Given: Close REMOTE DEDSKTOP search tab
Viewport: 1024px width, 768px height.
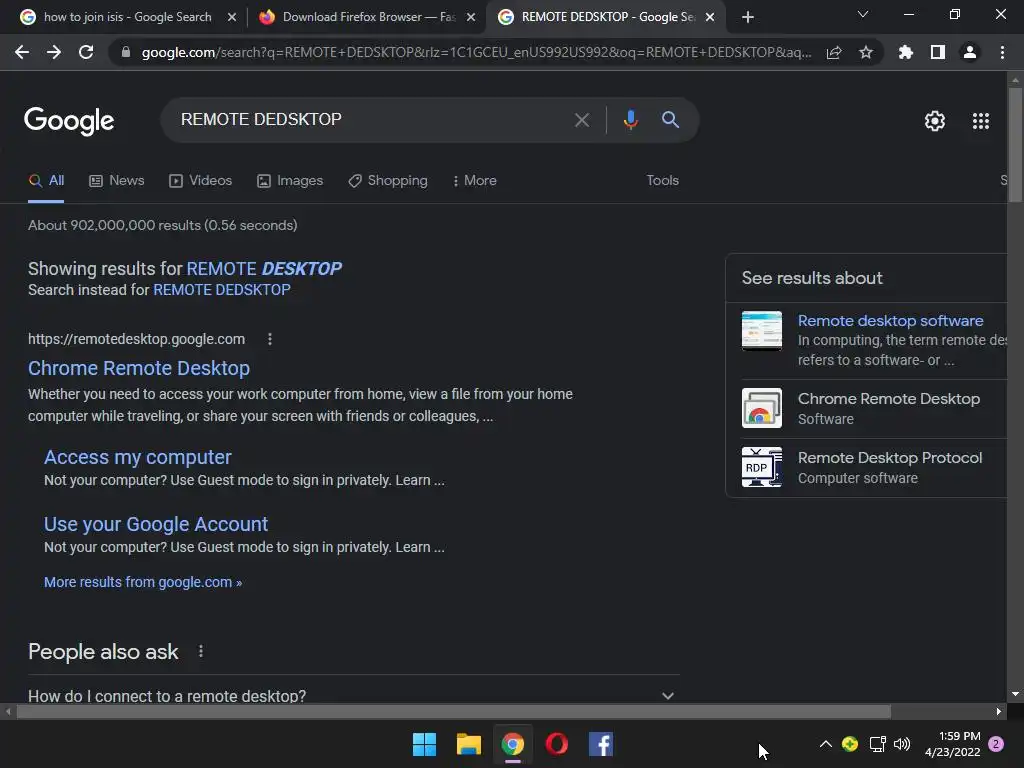Looking at the screenshot, I should (x=710, y=17).
